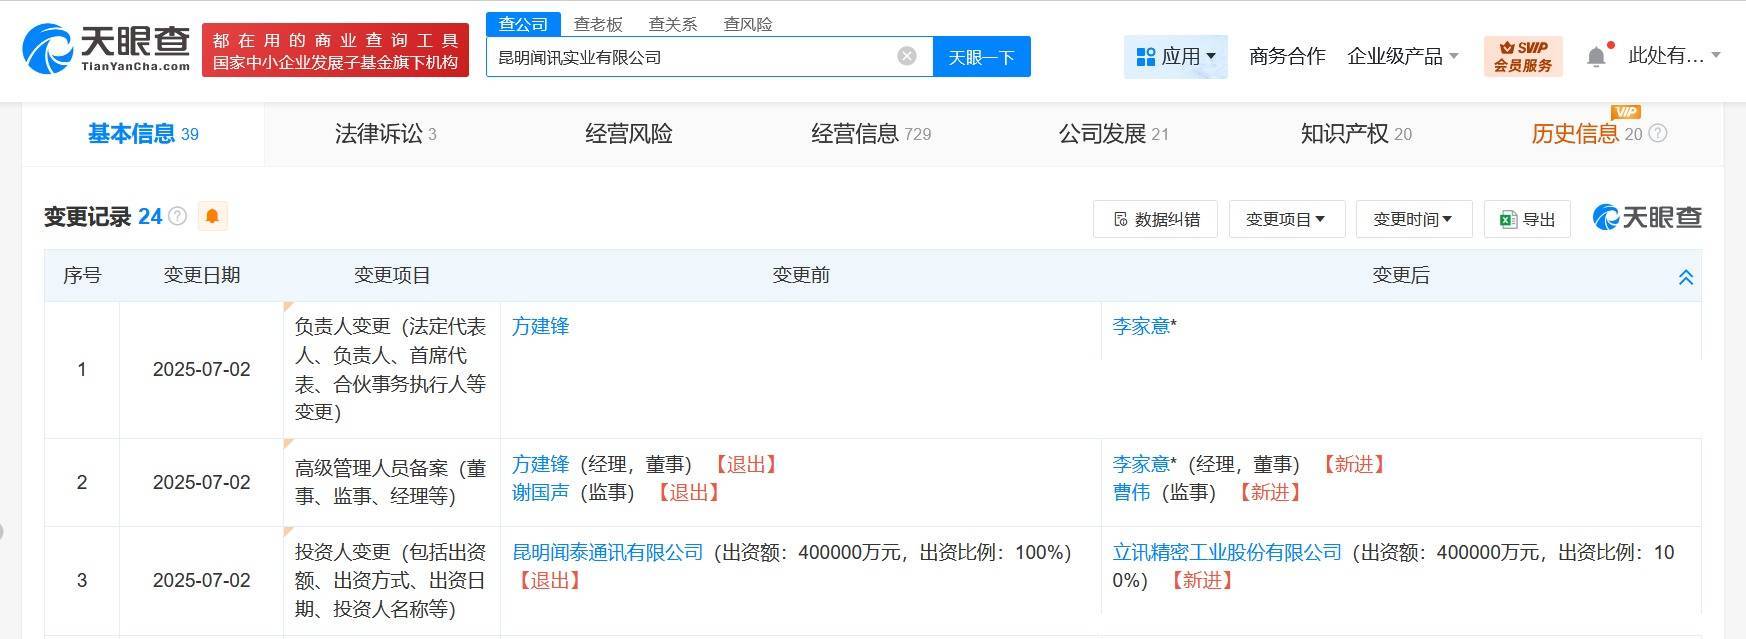Click date 2025-07-02 in row 3
1746x639 pixels.
click(202, 580)
